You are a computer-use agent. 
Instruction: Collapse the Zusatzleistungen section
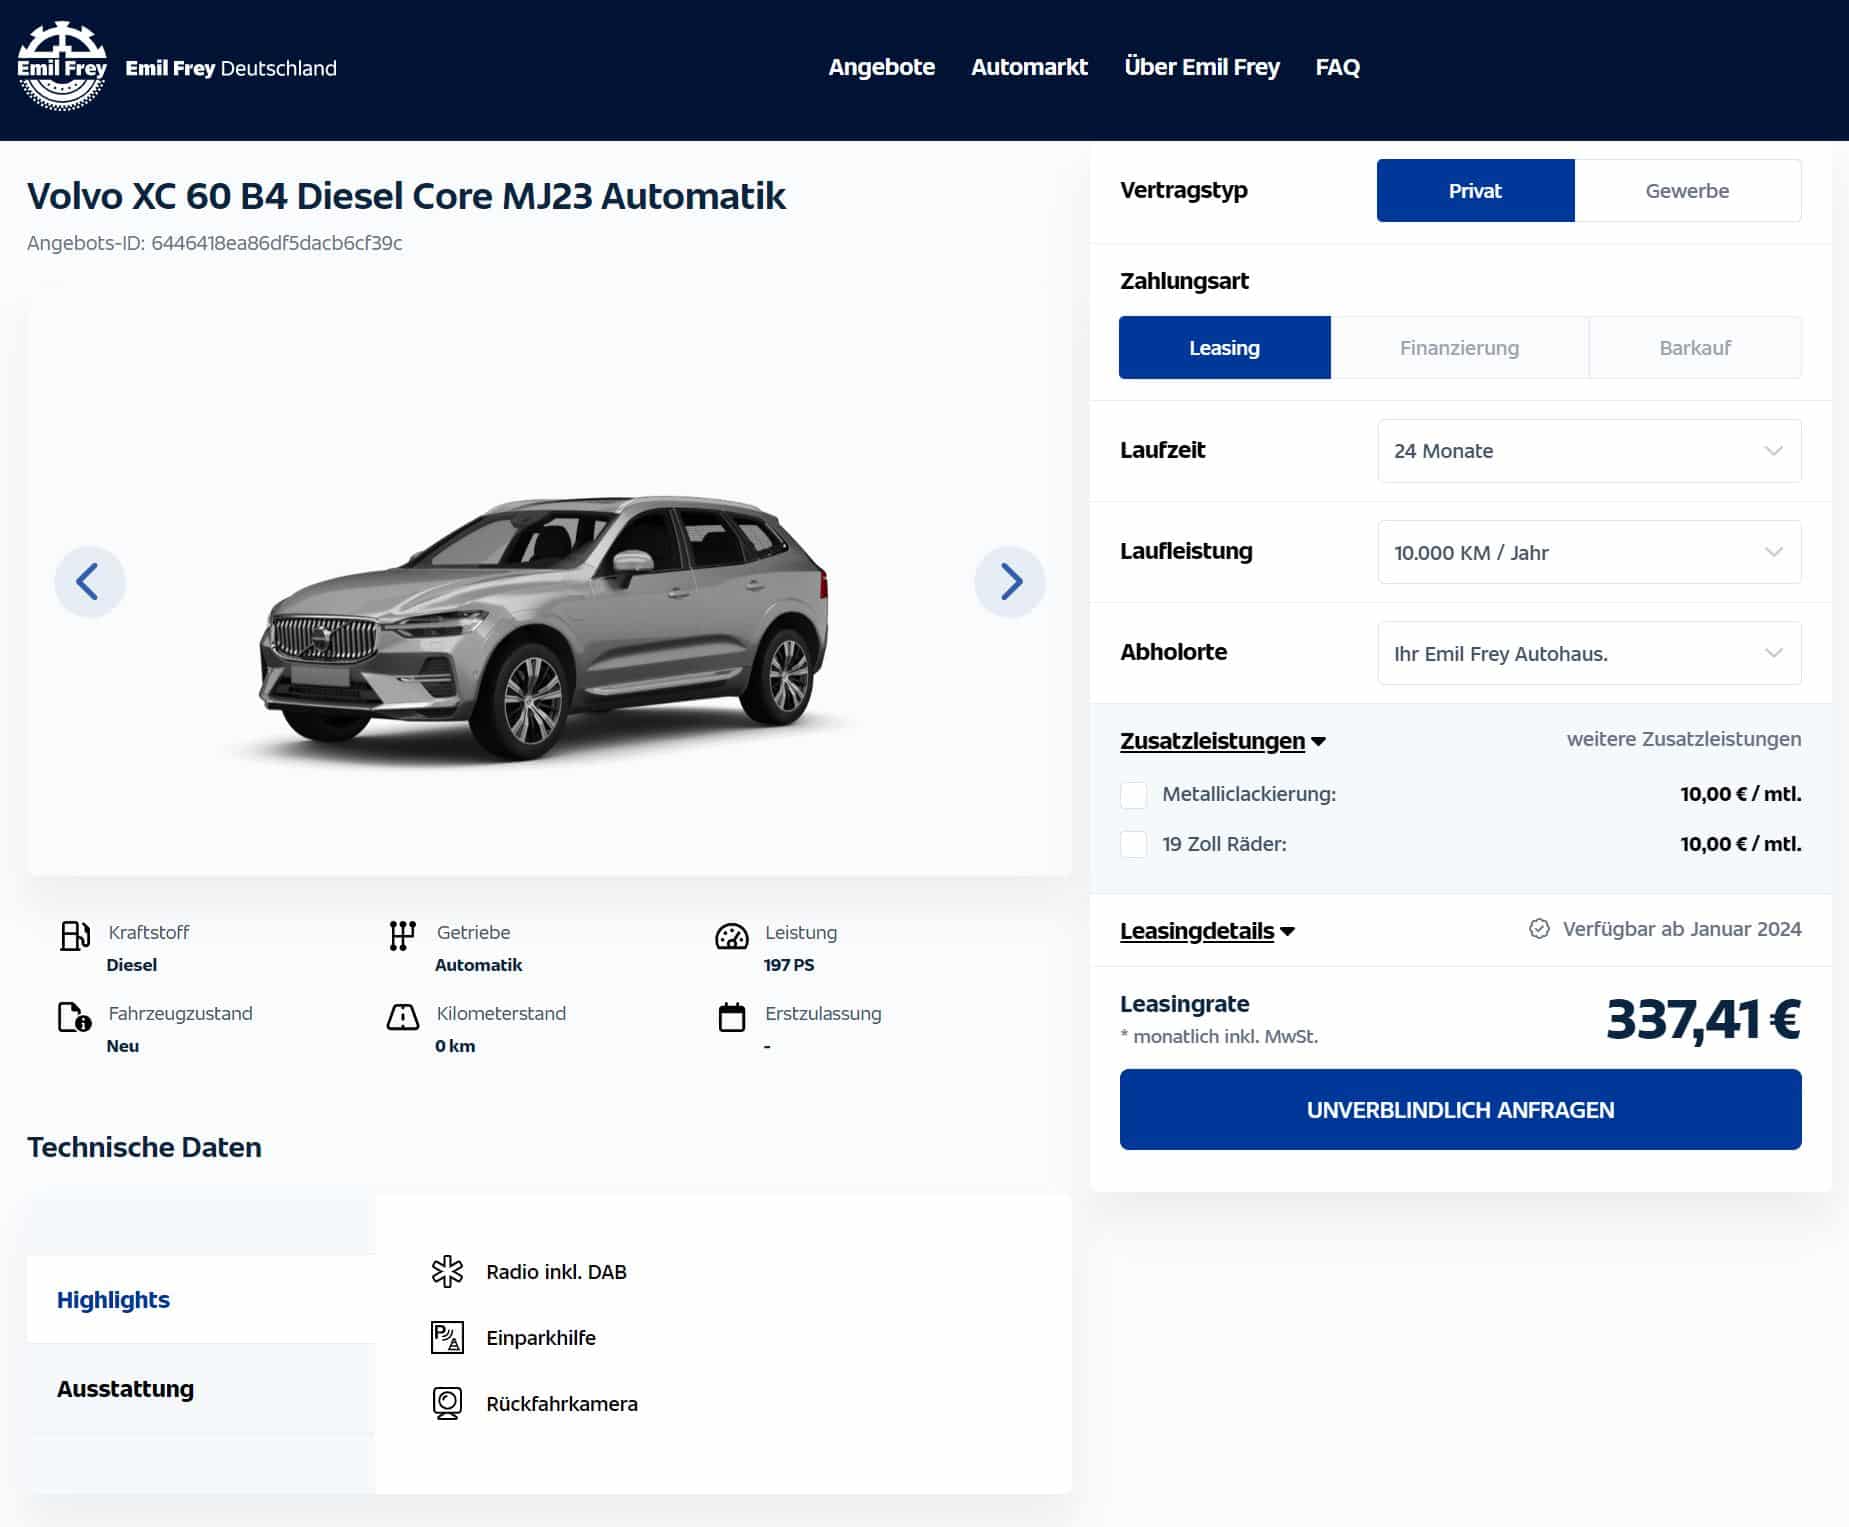point(1222,741)
